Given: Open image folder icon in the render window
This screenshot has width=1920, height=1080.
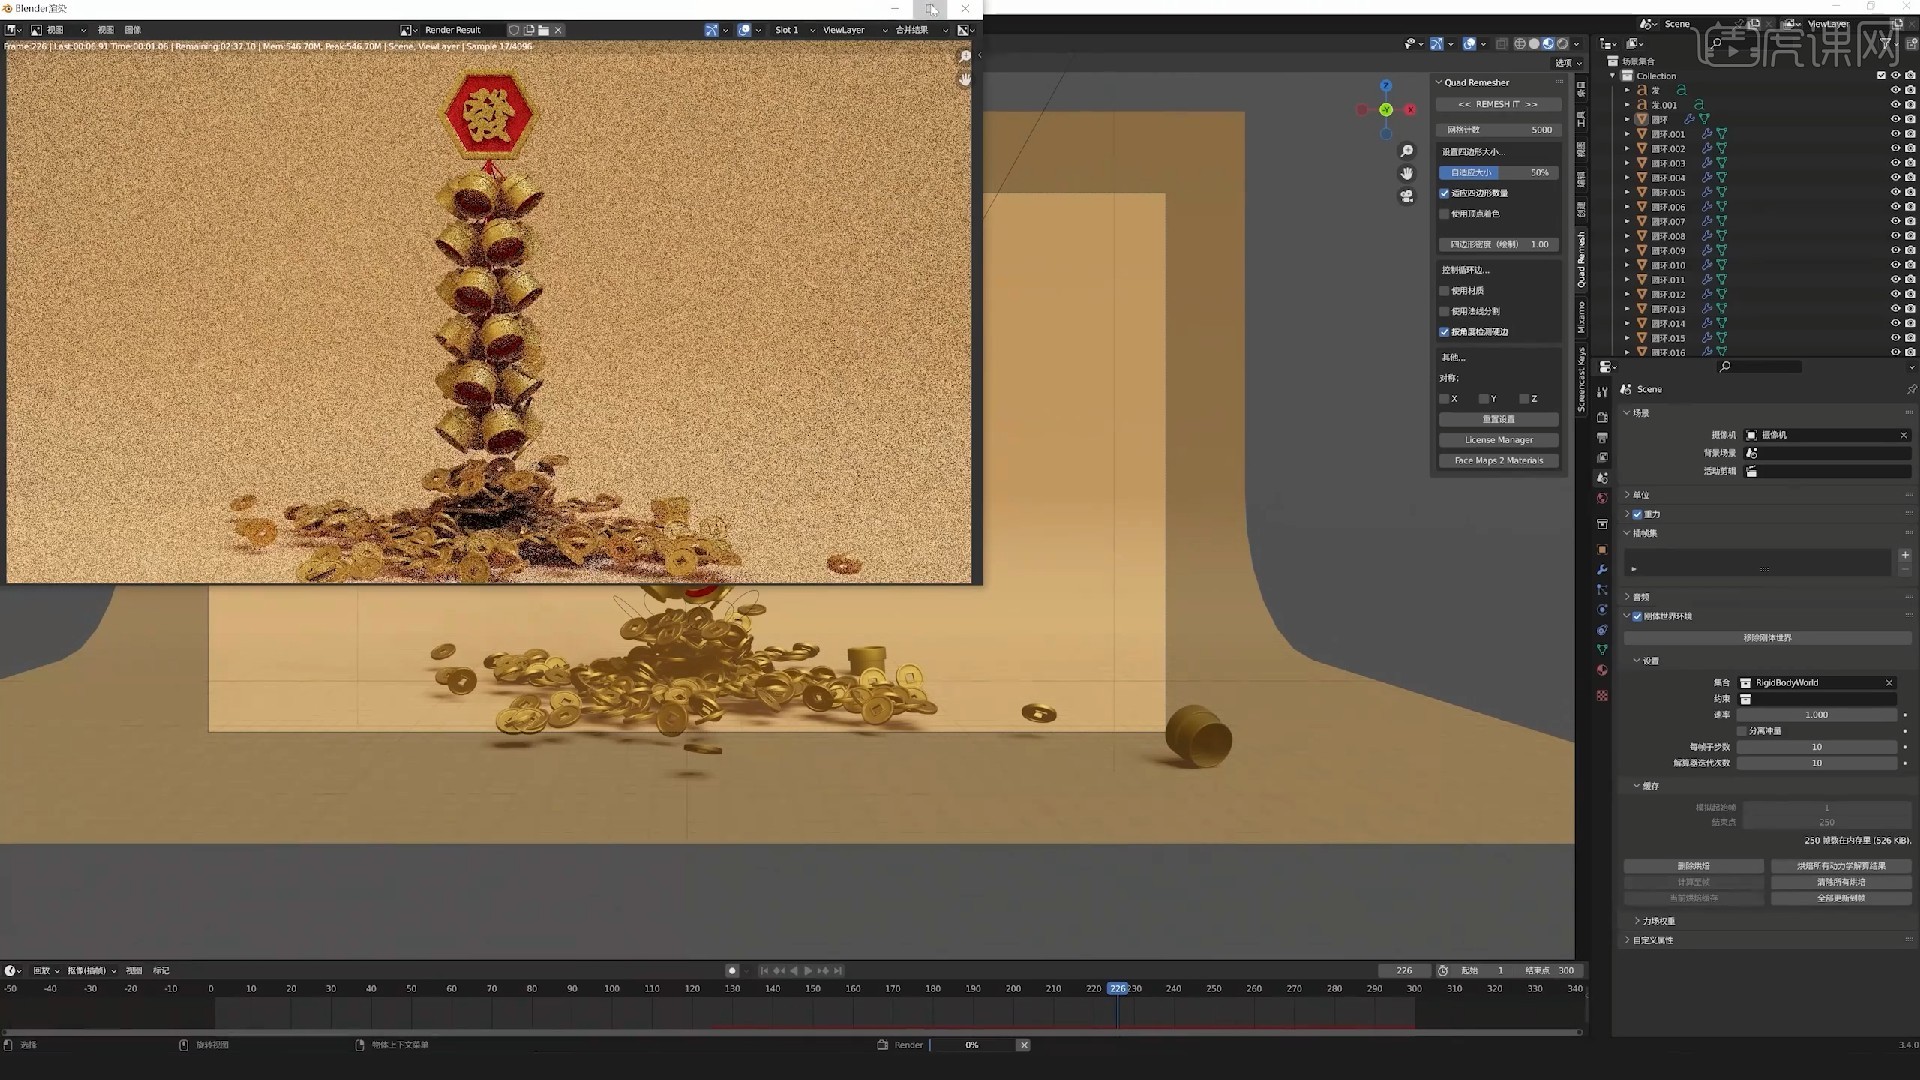Looking at the screenshot, I should [x=543, y=30].
